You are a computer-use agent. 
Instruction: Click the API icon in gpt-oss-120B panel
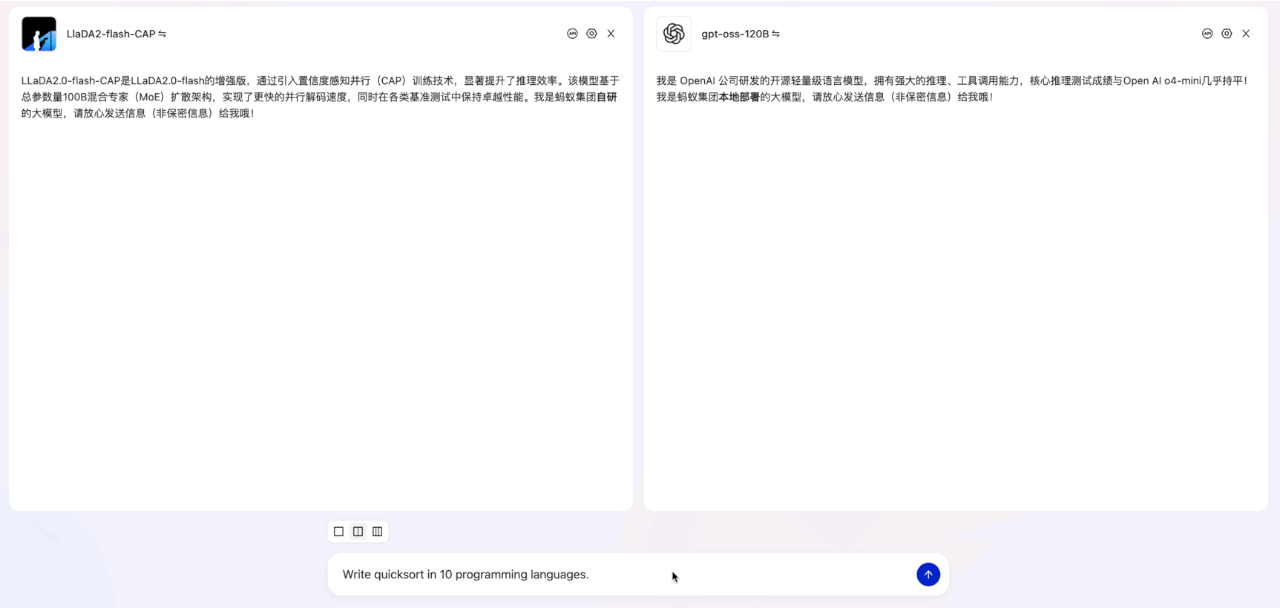(x=1207, y=33)
